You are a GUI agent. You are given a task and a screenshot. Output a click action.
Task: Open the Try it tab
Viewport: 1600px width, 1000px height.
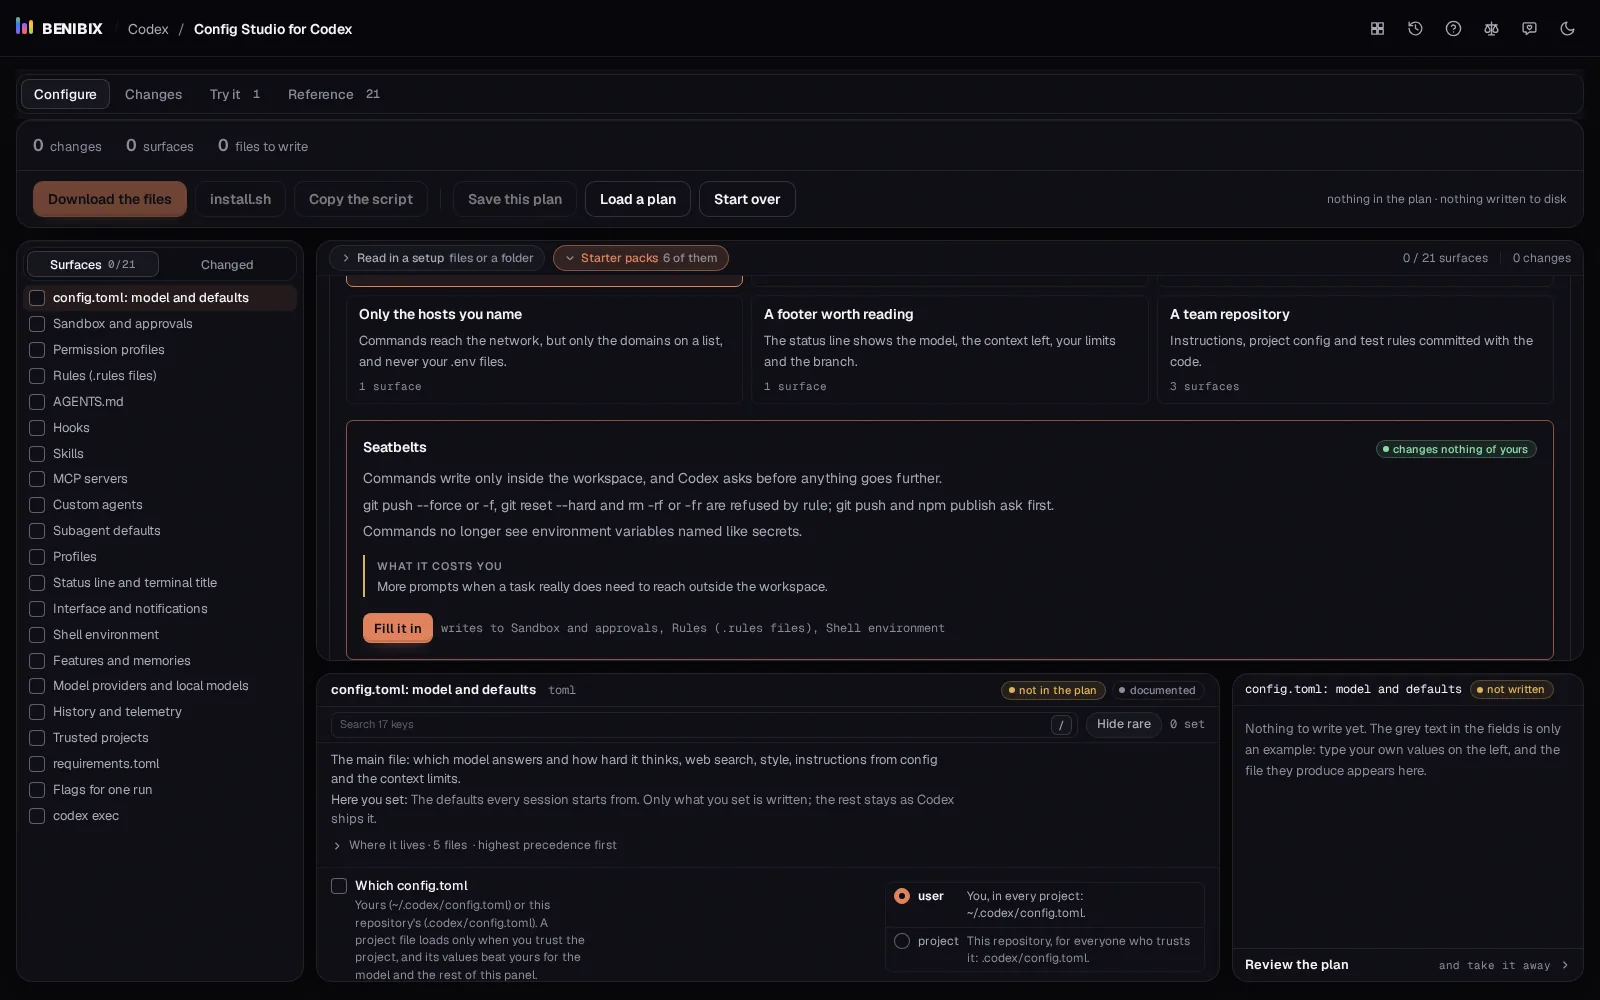(235, 94)
